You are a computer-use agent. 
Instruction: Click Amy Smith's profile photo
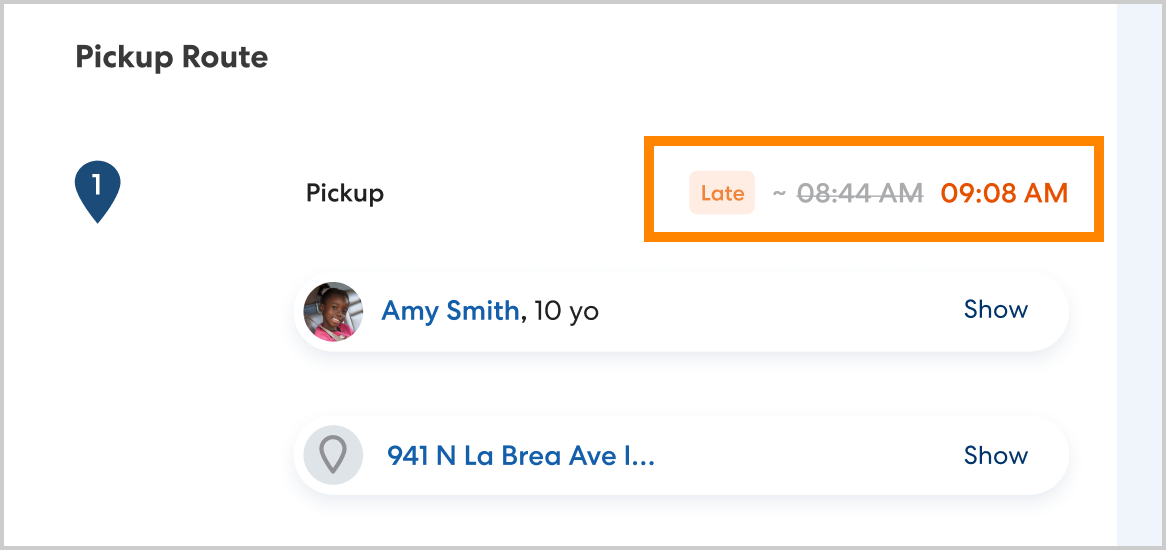coord(332,311)
